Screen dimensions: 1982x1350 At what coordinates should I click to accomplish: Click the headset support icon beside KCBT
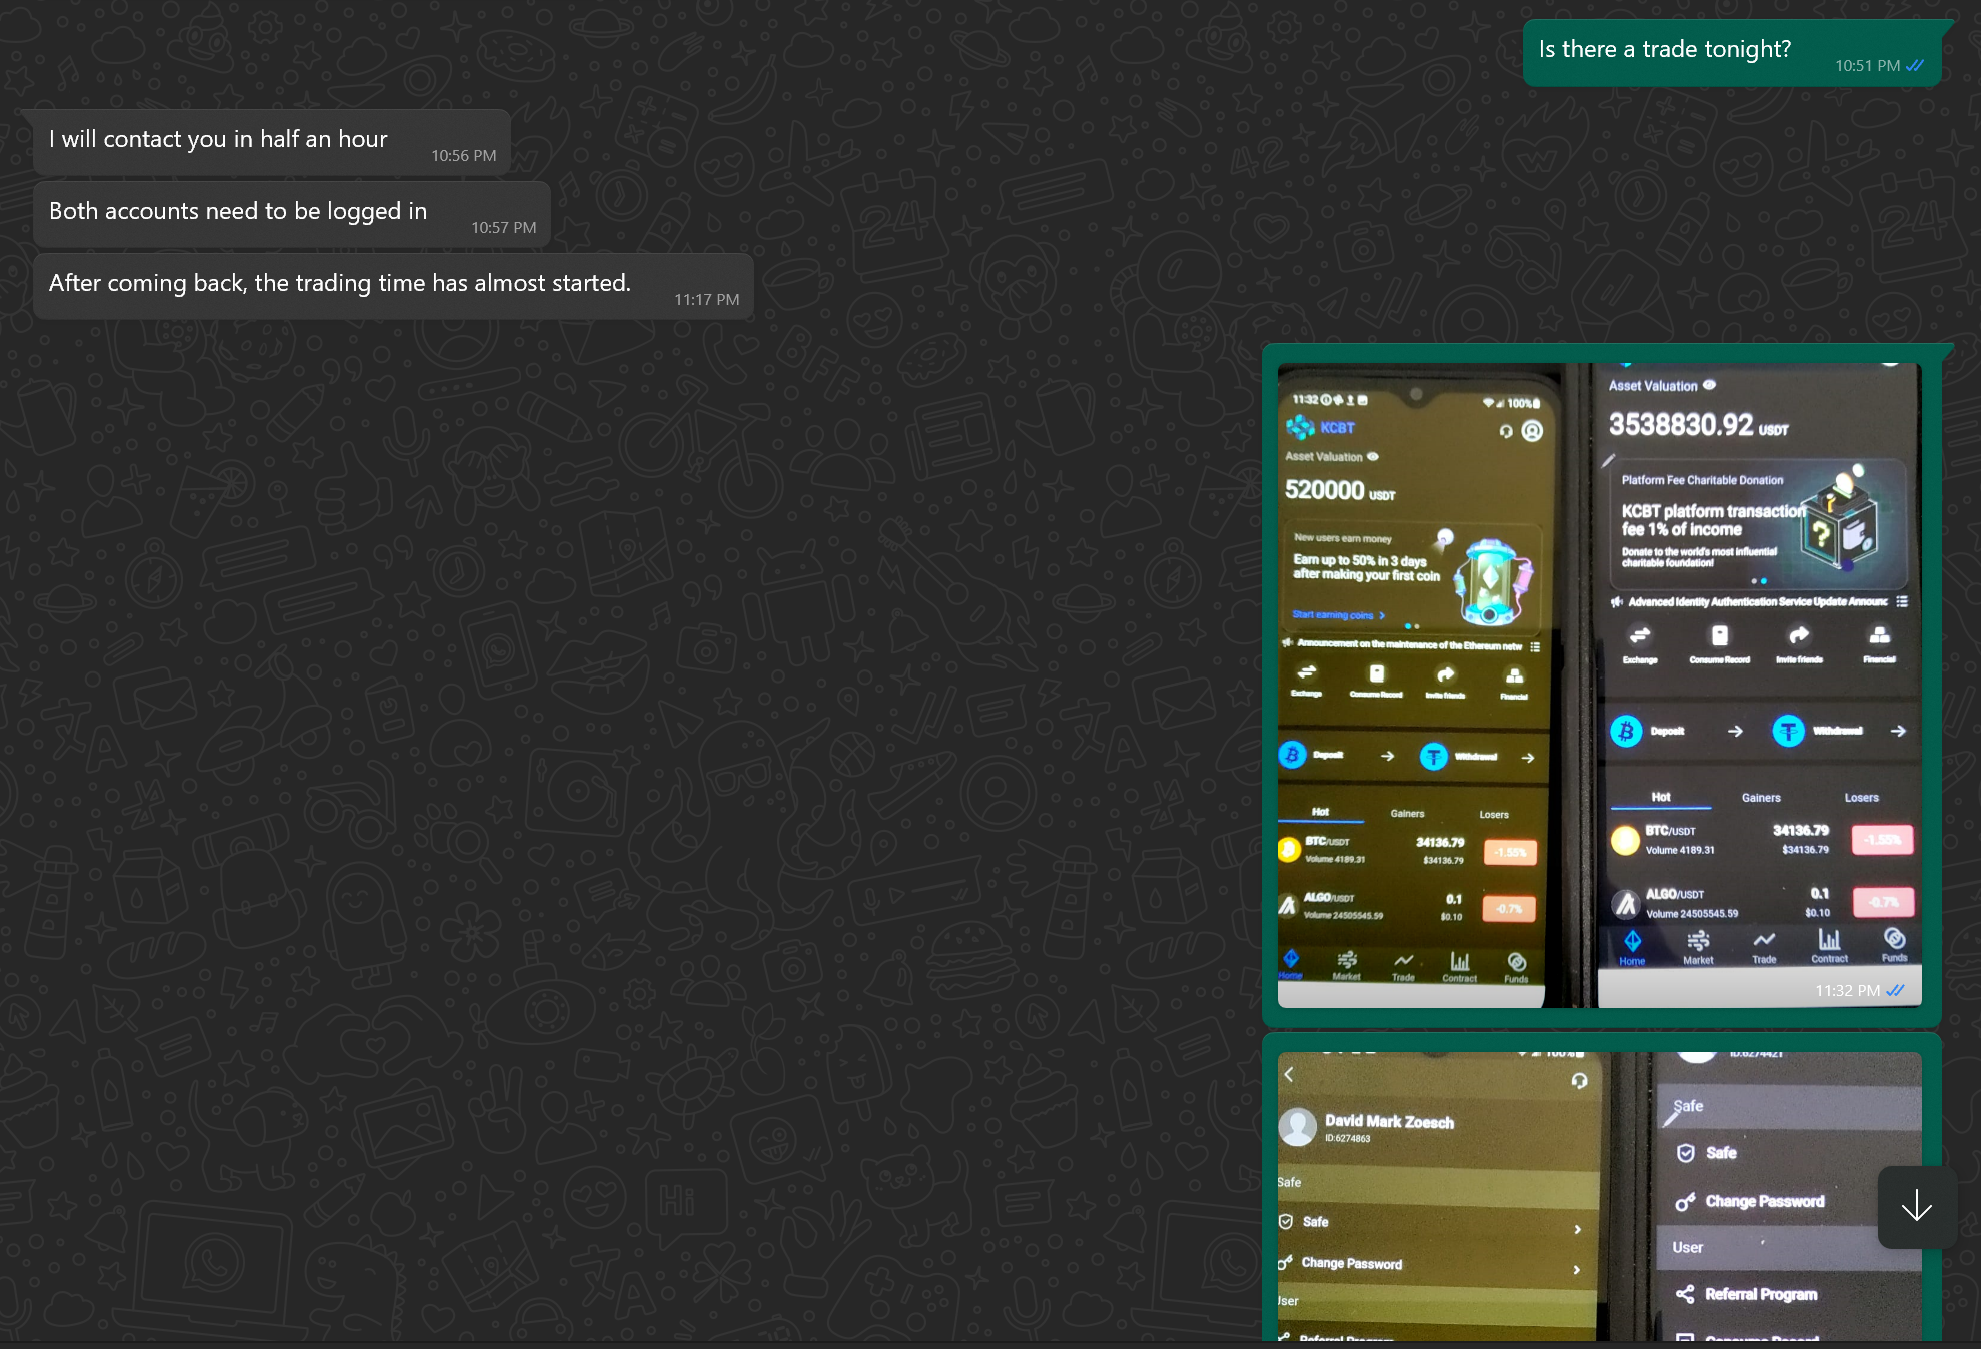click(x=1506, y=431)
